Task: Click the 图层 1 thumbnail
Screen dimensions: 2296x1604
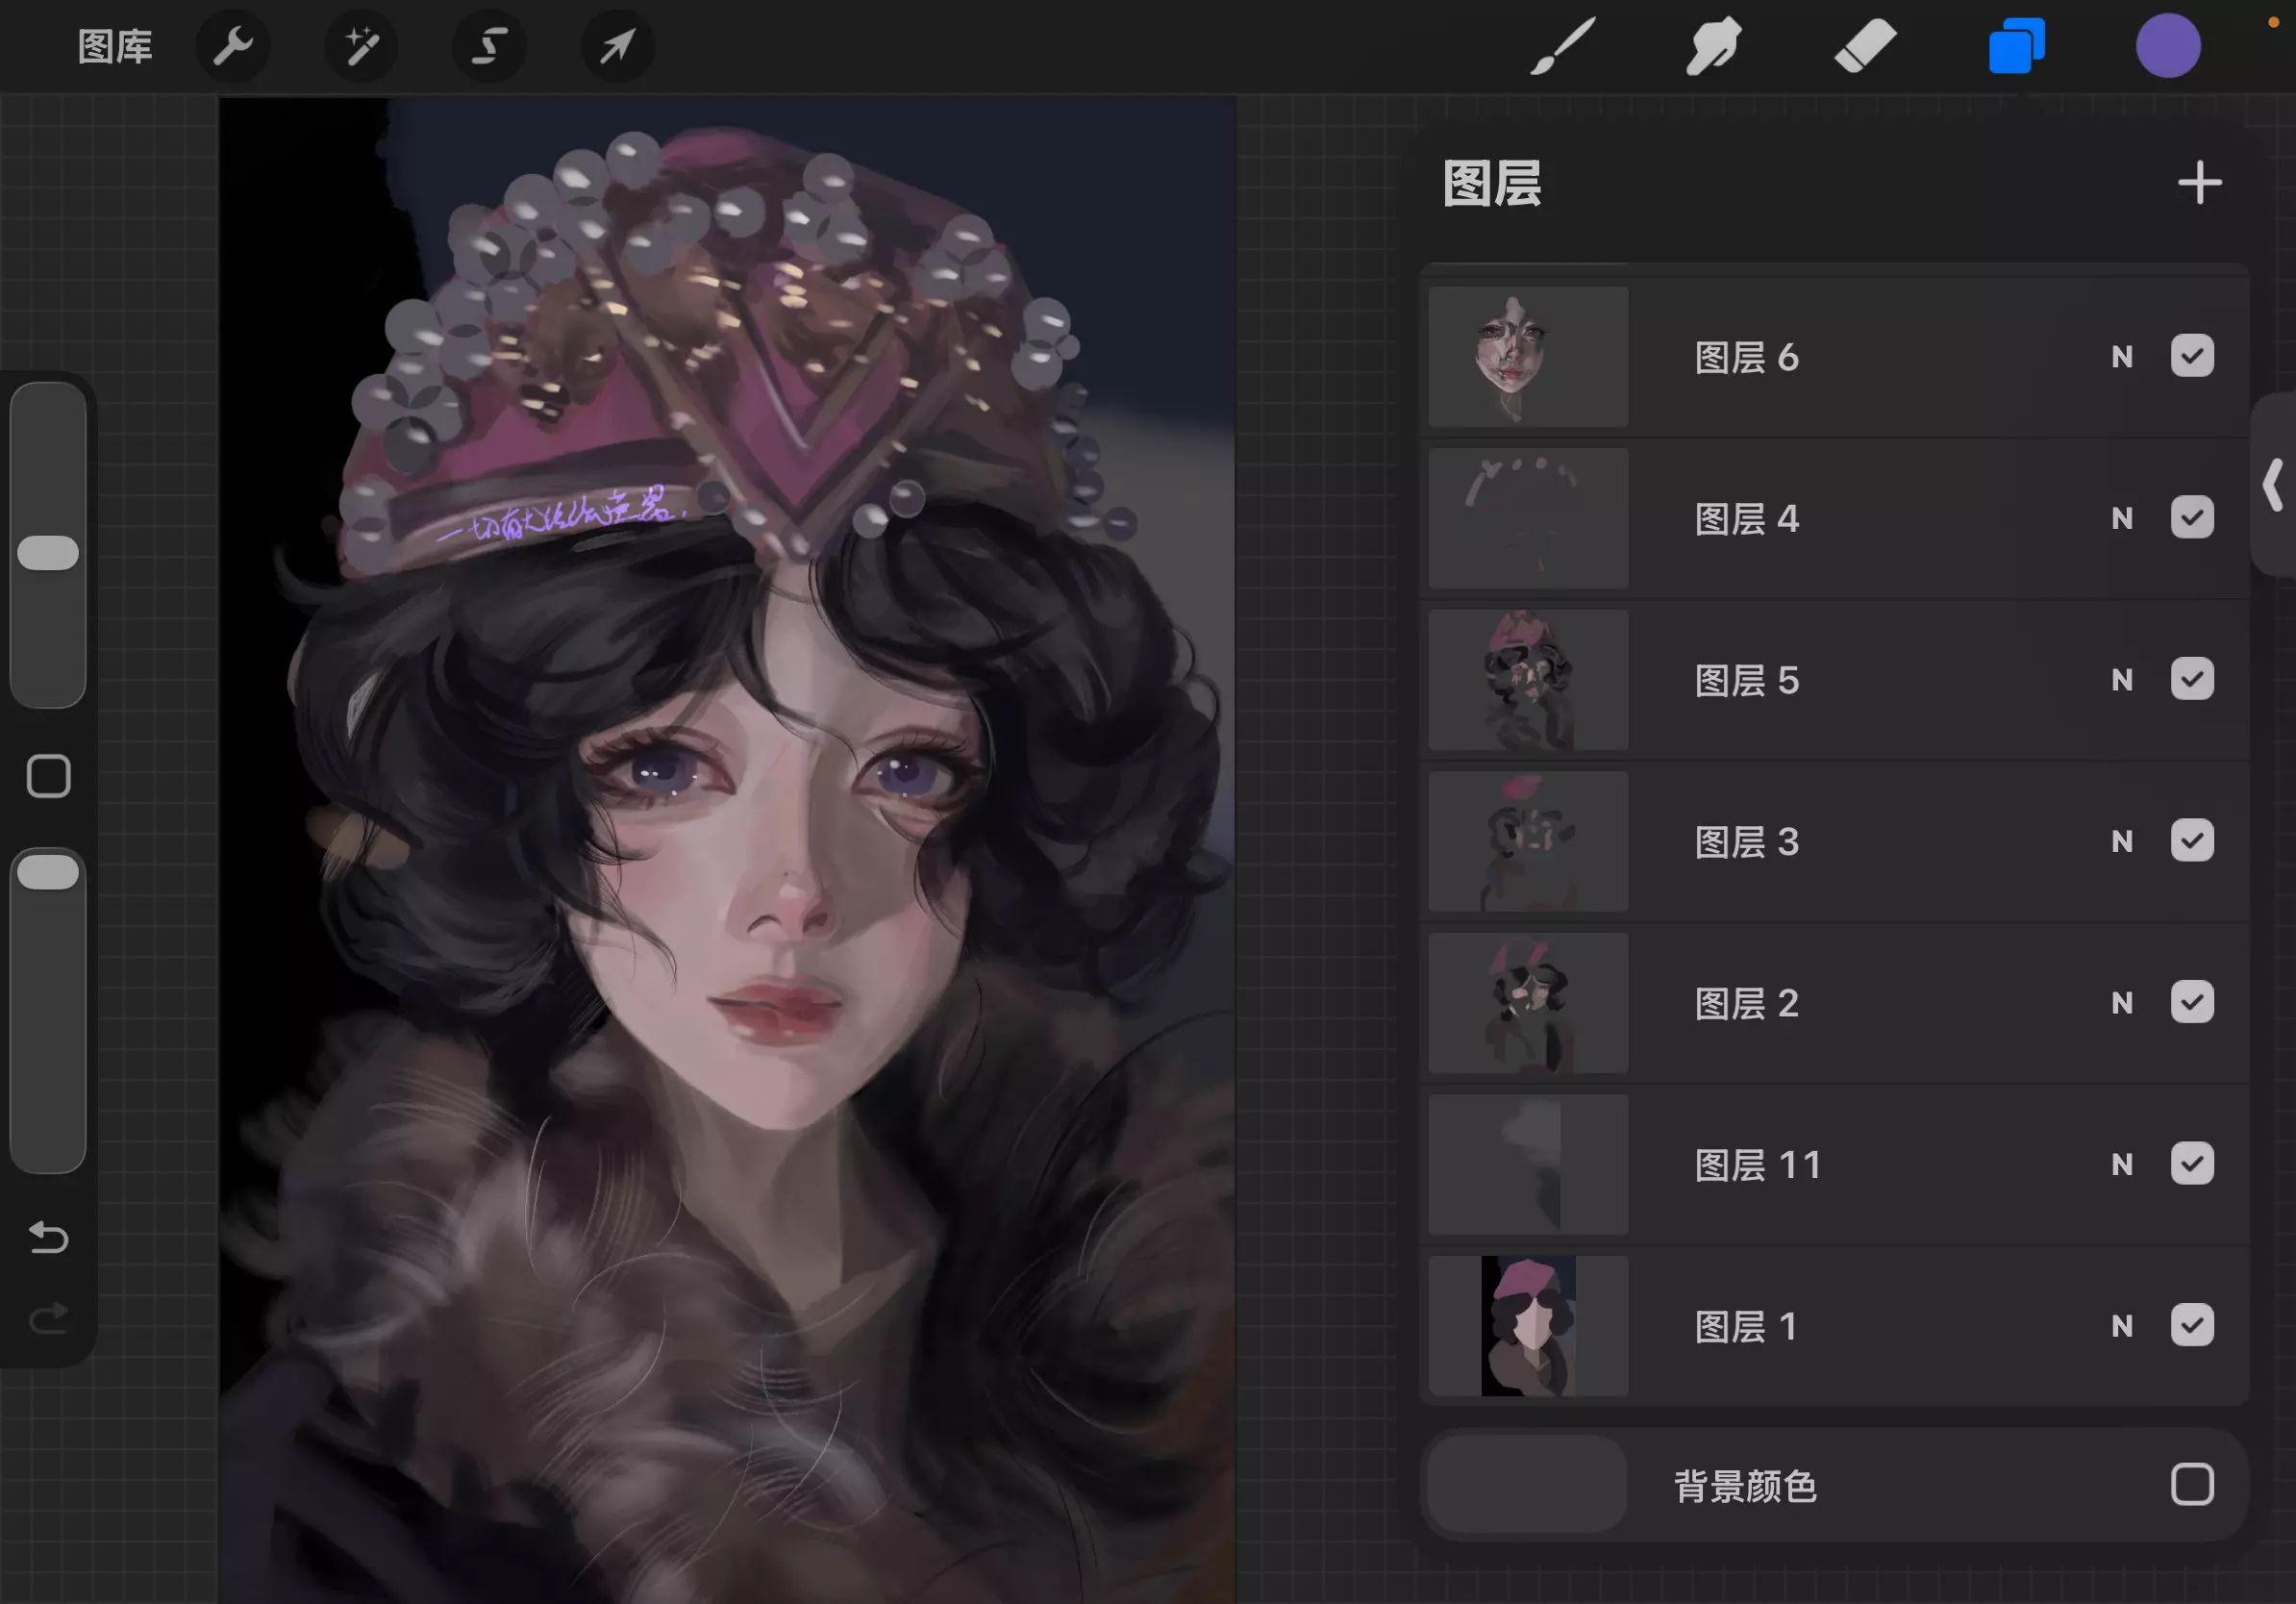Action: (x=1527, y=1325)
